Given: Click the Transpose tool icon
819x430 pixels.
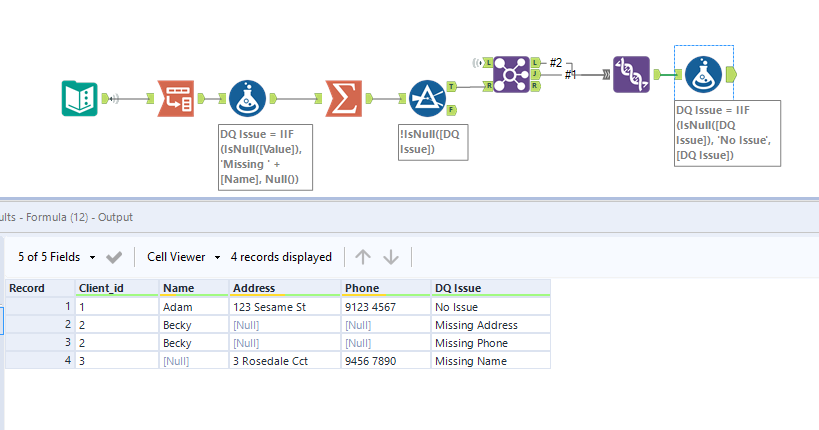Looking at the screenshot, I should point(175,98).
